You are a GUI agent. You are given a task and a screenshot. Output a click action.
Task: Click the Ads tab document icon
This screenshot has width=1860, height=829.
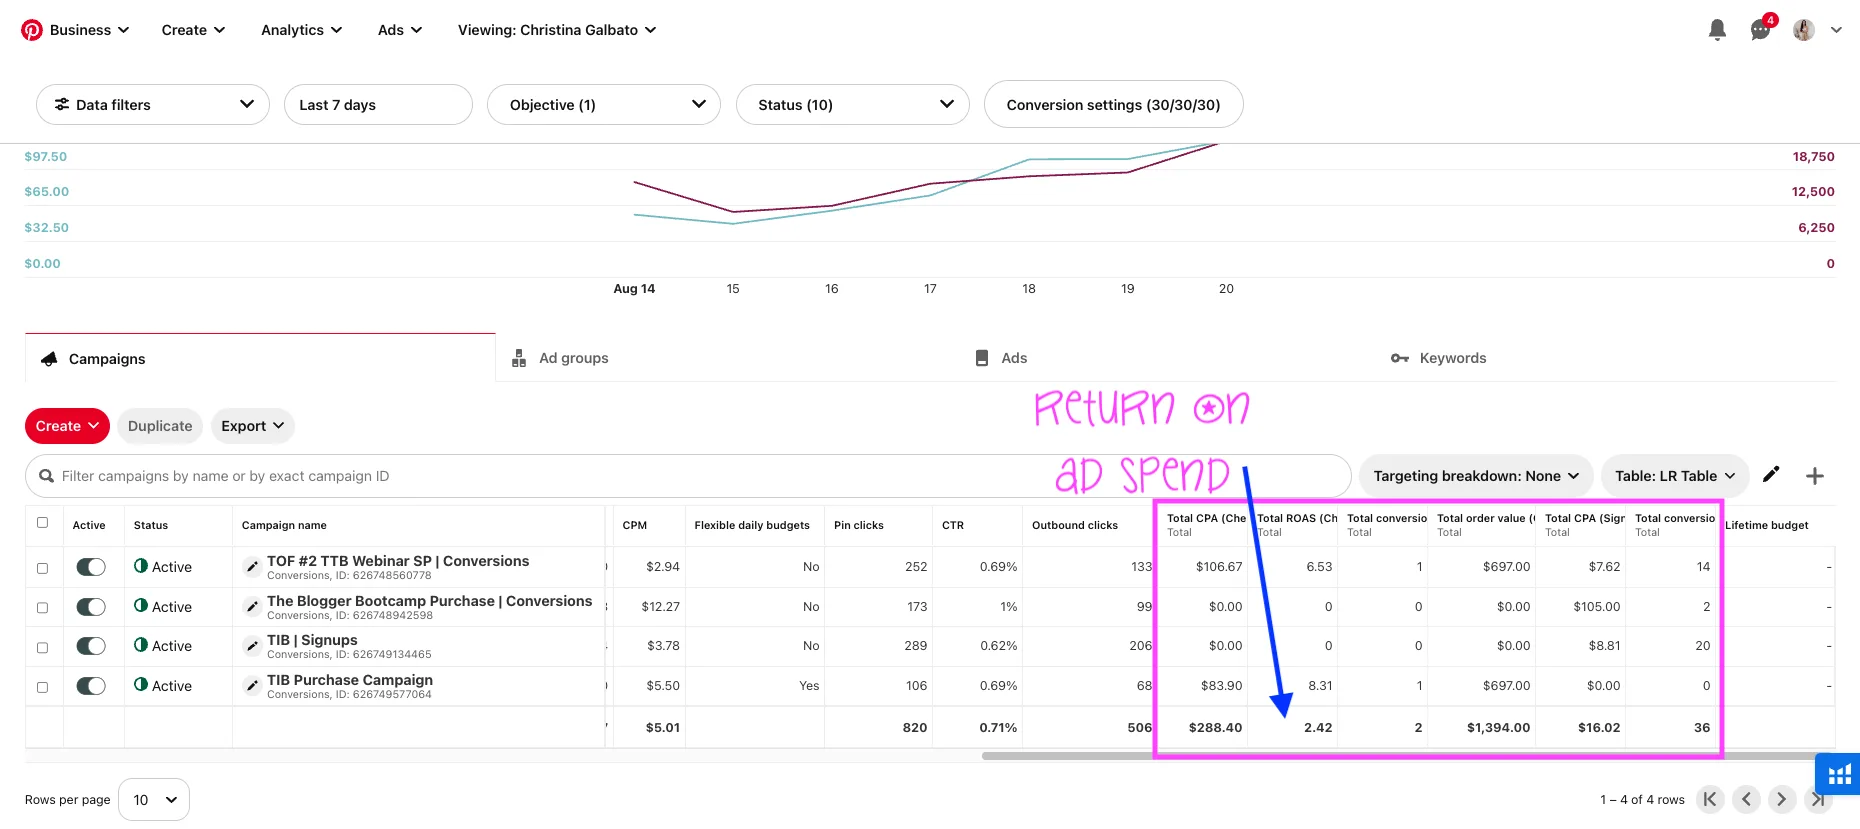(x=982, y=358)
